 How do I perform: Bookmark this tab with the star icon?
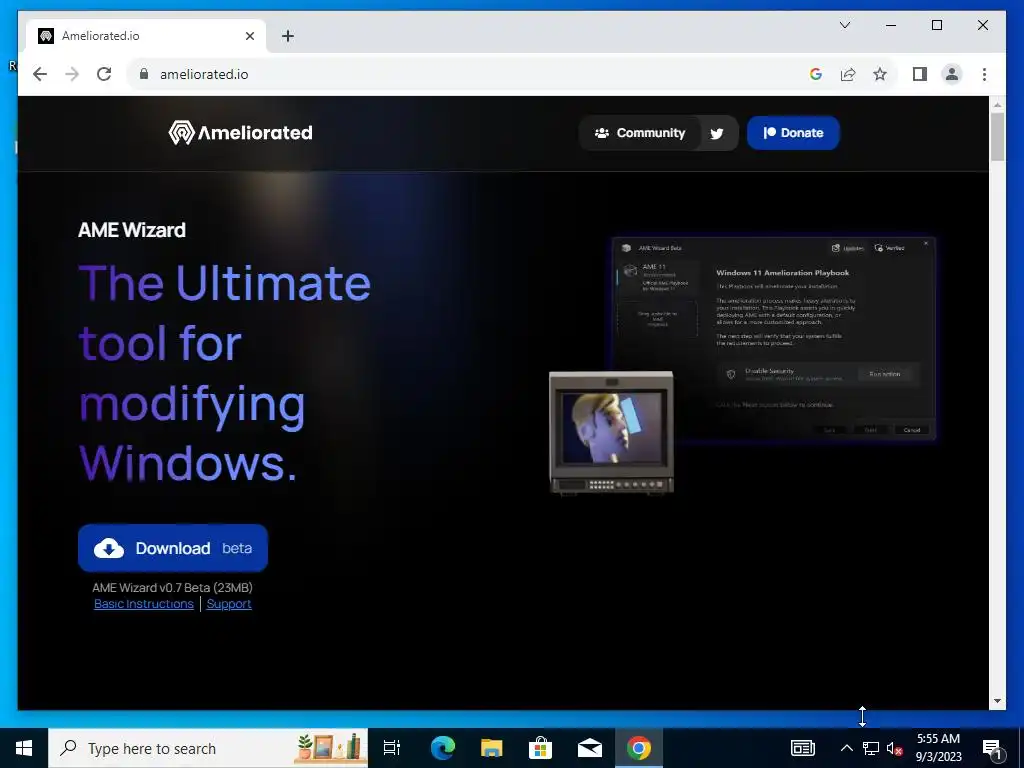(x=880, y=74)
